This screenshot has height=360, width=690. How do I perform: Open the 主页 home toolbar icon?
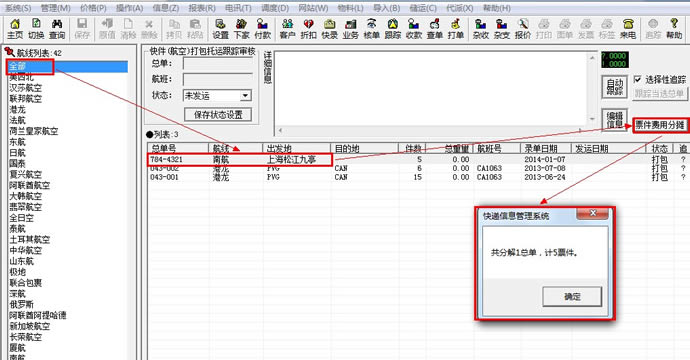tap(15, 29)
